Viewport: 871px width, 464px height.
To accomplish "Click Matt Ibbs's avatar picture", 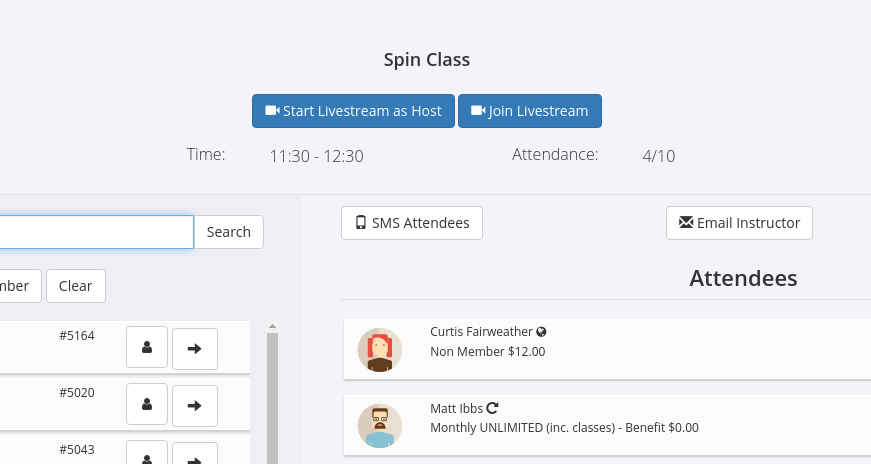I will point(379,426).
